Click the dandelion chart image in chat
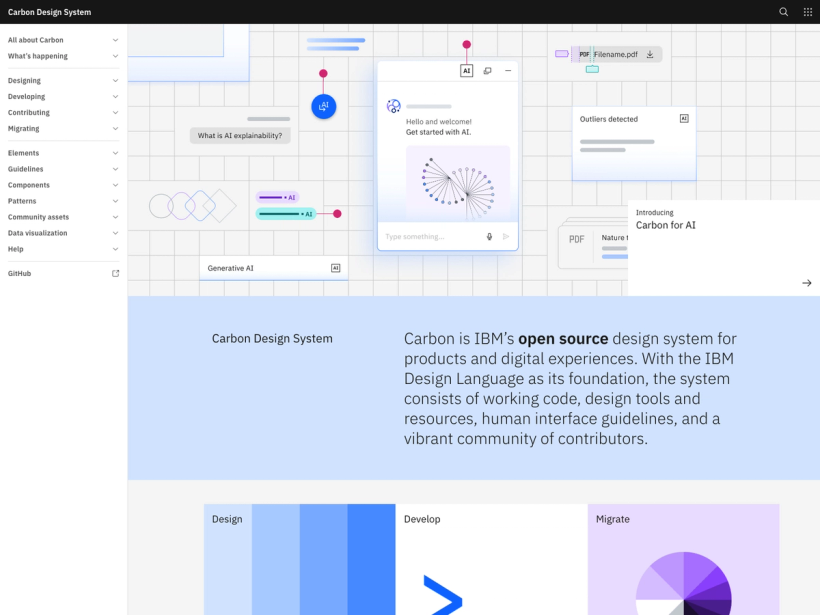The width and height of the screenshot is (820, 615). pos(458,184)
